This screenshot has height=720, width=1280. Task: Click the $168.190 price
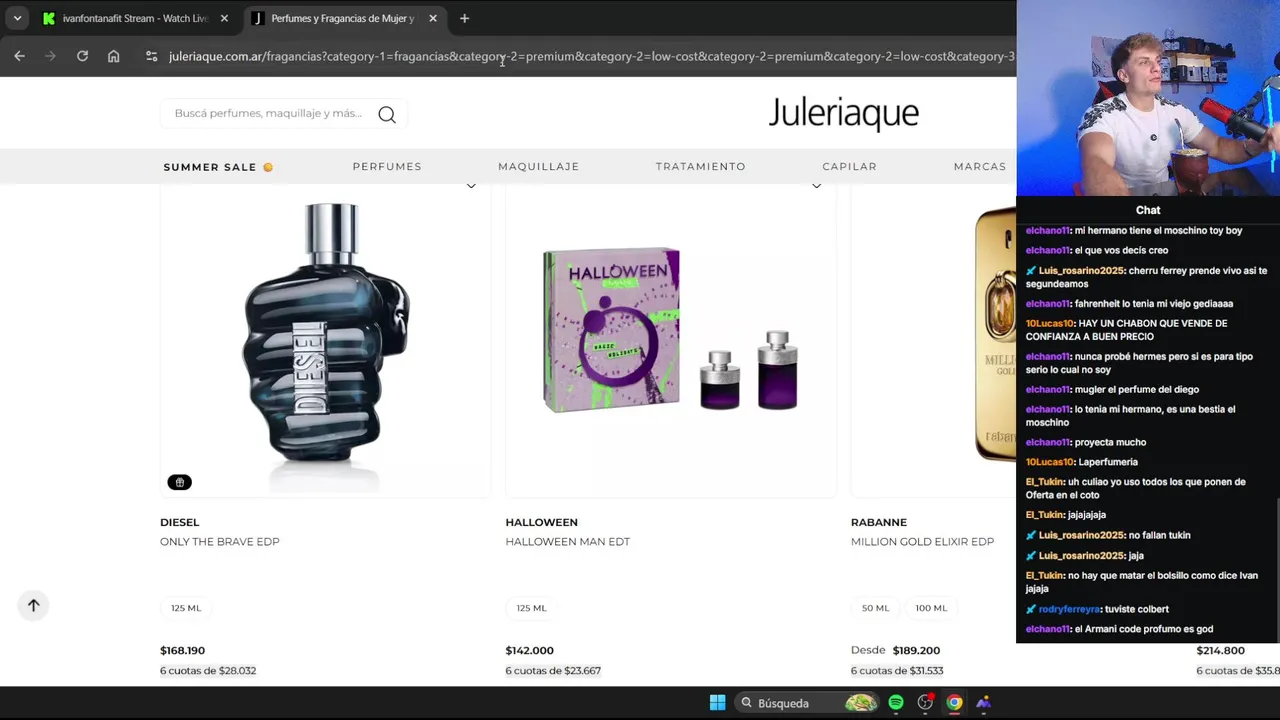[x=182, y=650]
